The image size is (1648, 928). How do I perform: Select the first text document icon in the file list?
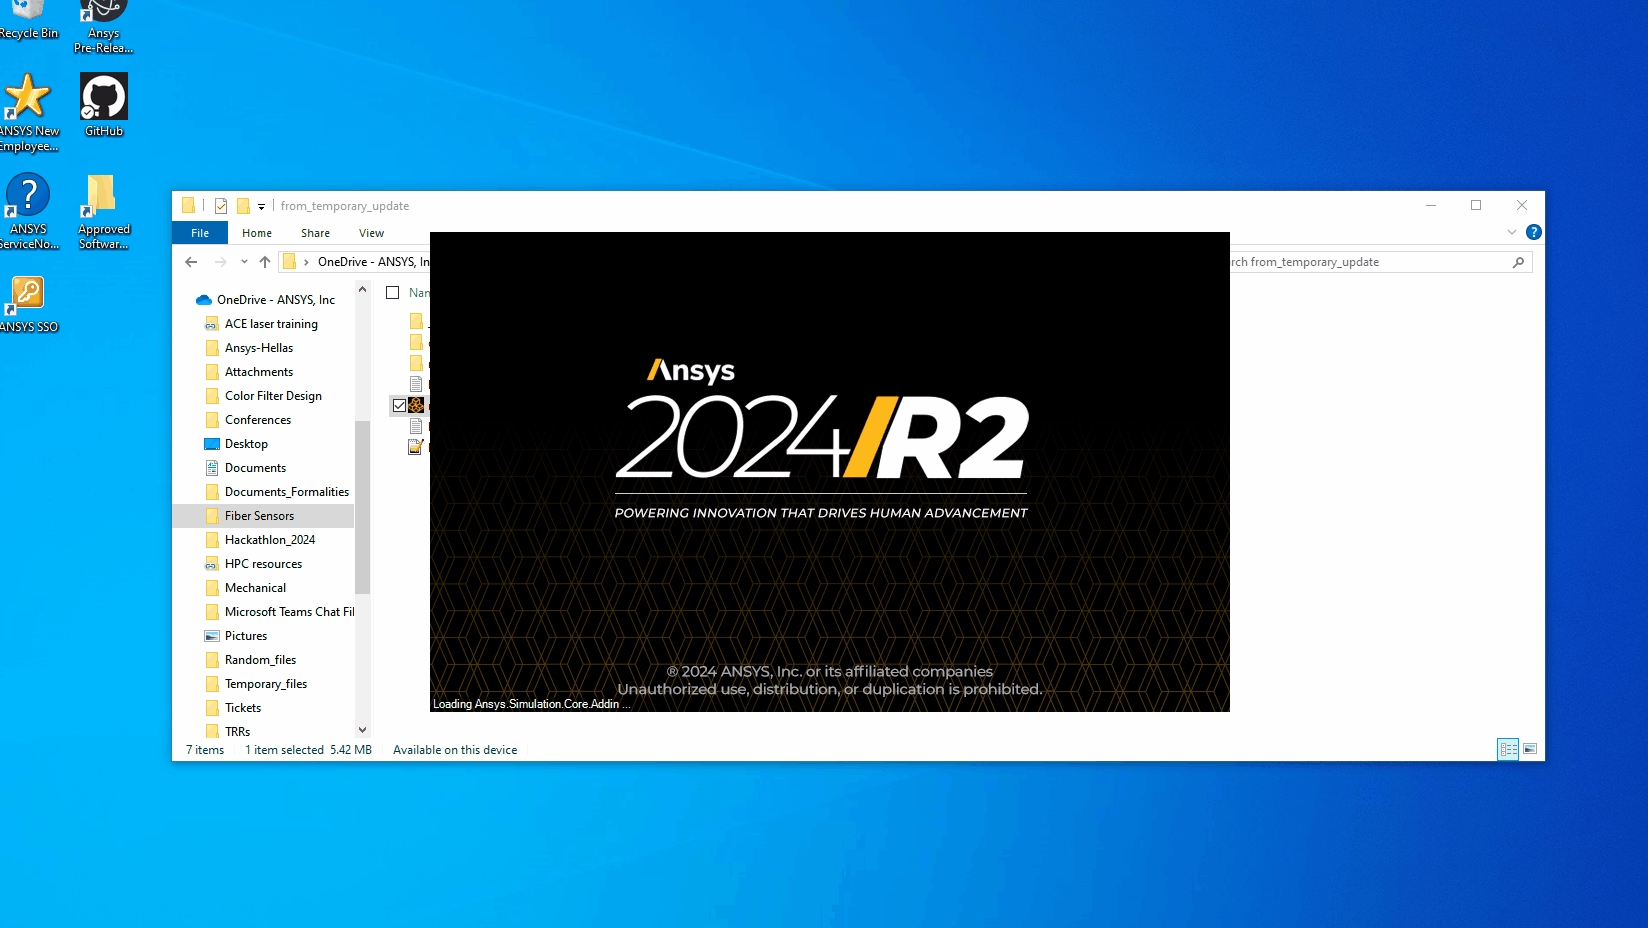[416, 384]
